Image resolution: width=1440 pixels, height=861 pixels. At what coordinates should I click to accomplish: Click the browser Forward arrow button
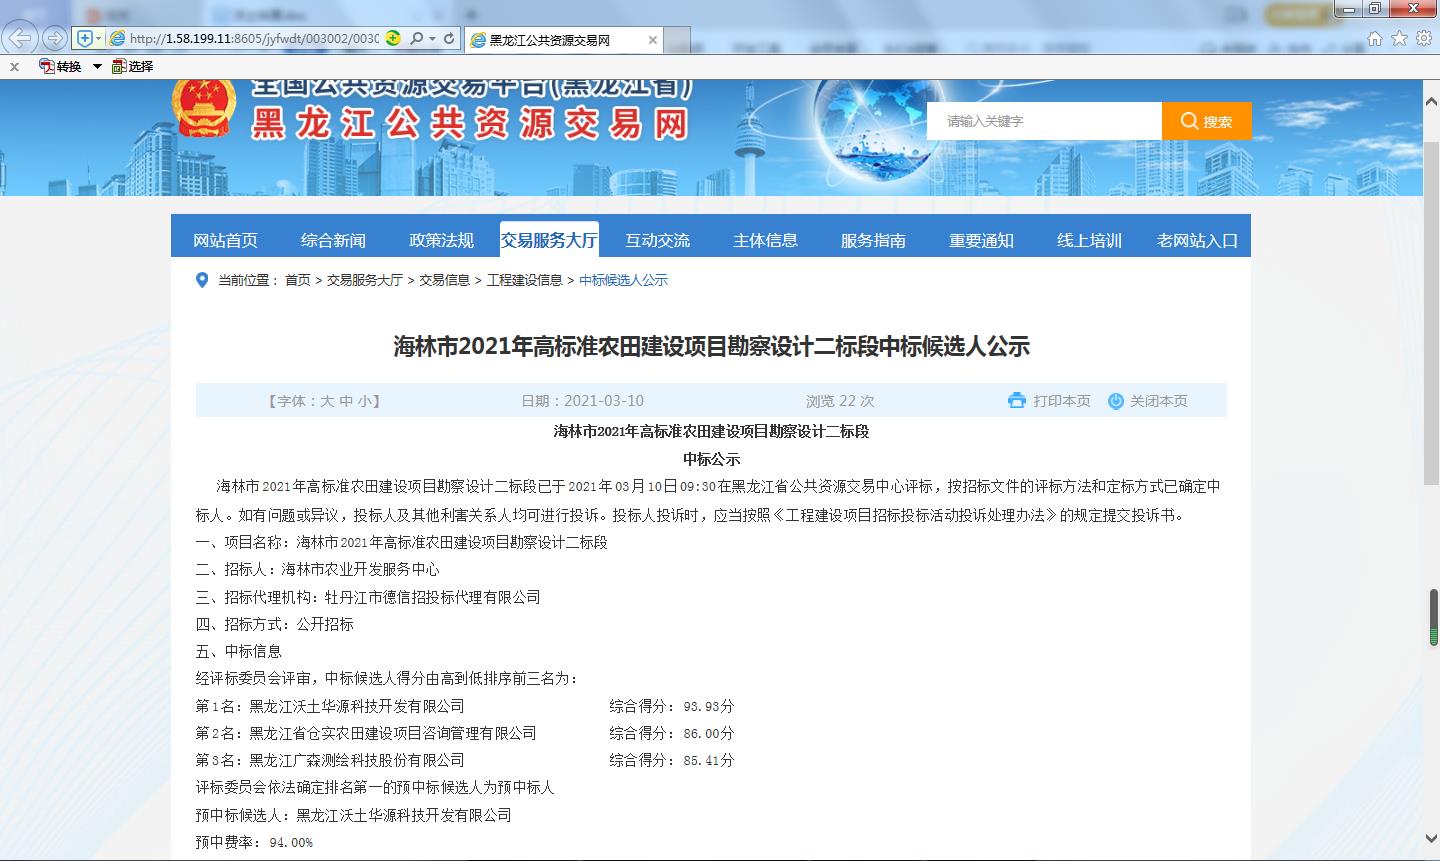pos(55,38)
